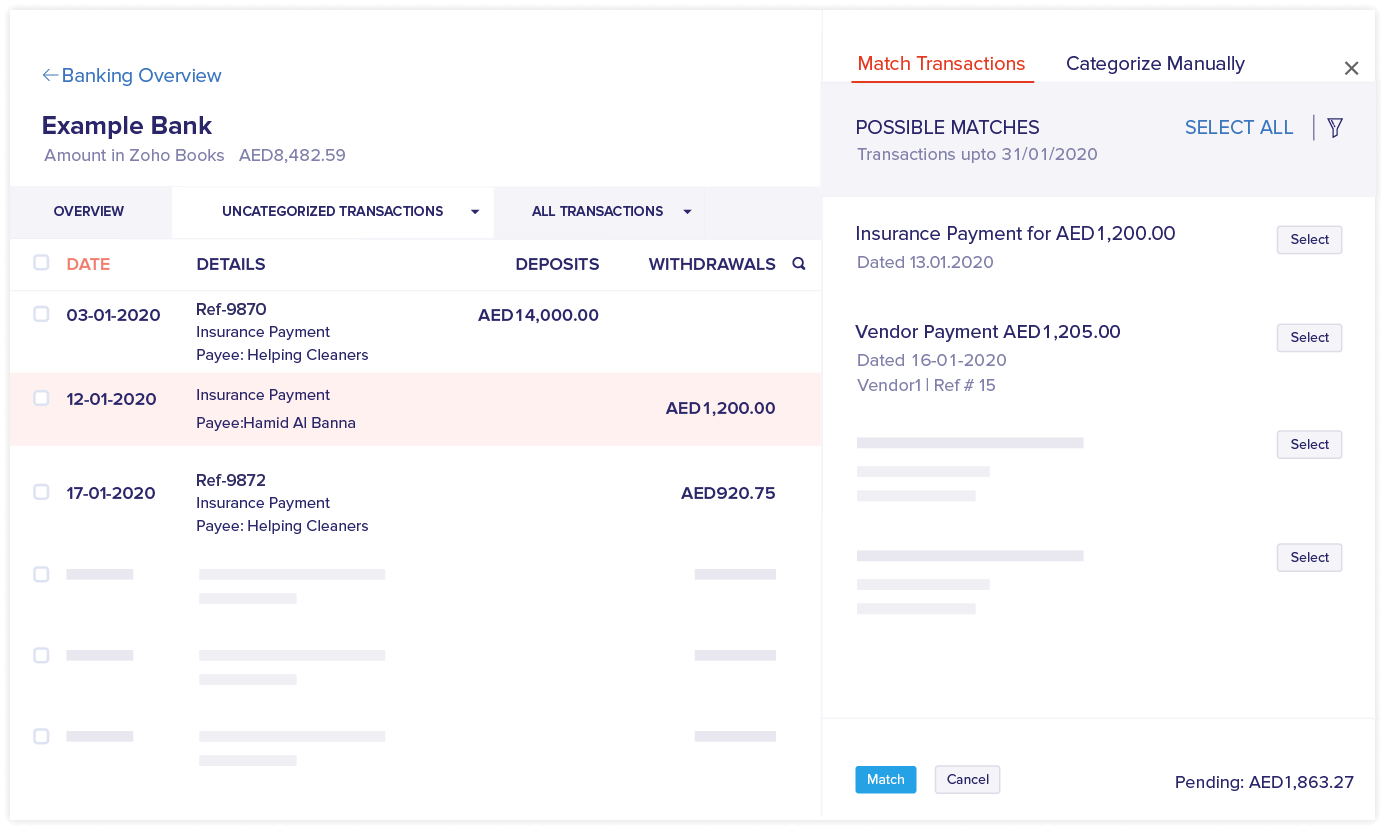The width and height of the screenshot is (1386, 831).
Task: Open the All Transactions tab
Action: click(x=598, y=211)
